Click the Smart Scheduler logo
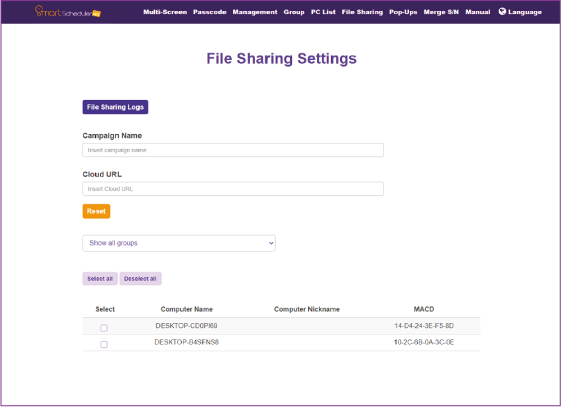This screenshot has height=407, width=561. tap(68, 12)
